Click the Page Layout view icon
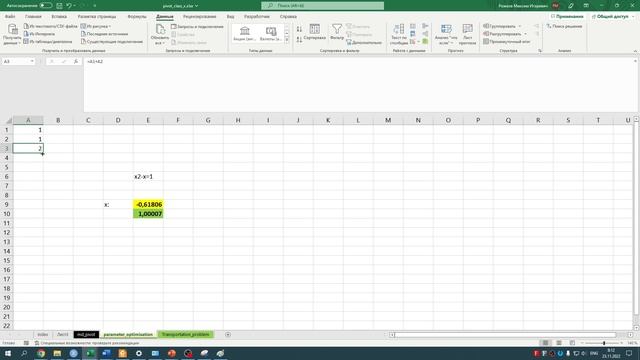640x360 pixels. point(559,343)
